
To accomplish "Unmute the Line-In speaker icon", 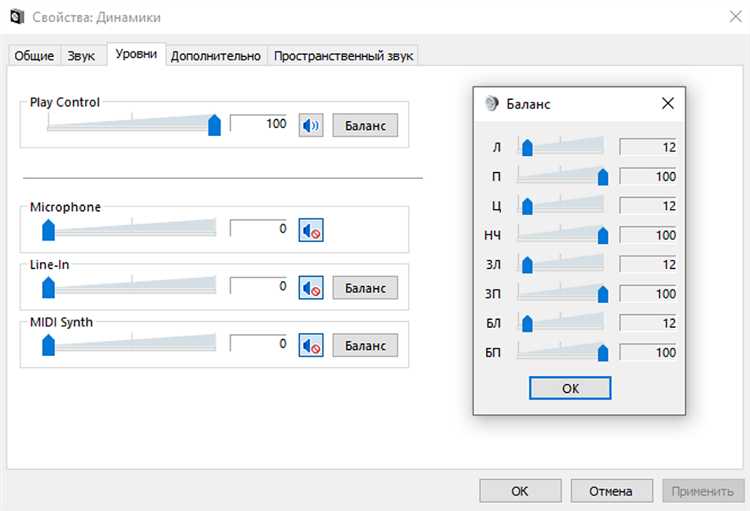I will pyautogui.click(x=311, y=288).
